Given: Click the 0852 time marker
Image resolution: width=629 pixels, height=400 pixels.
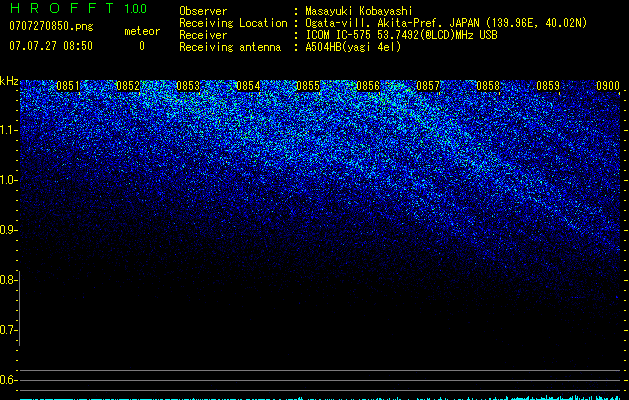Looking at the screenshot, I should (128, 86).
